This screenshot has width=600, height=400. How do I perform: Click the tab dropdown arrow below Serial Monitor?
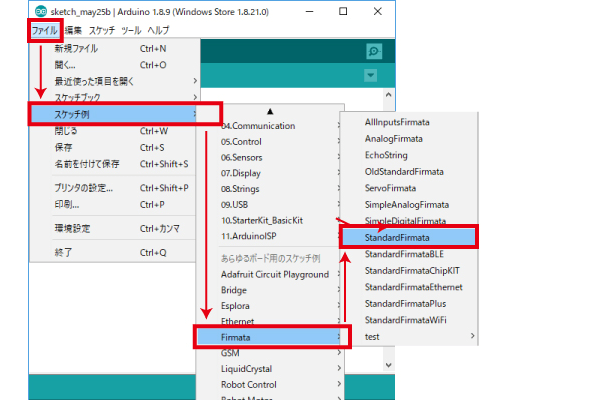click(370, 75)
